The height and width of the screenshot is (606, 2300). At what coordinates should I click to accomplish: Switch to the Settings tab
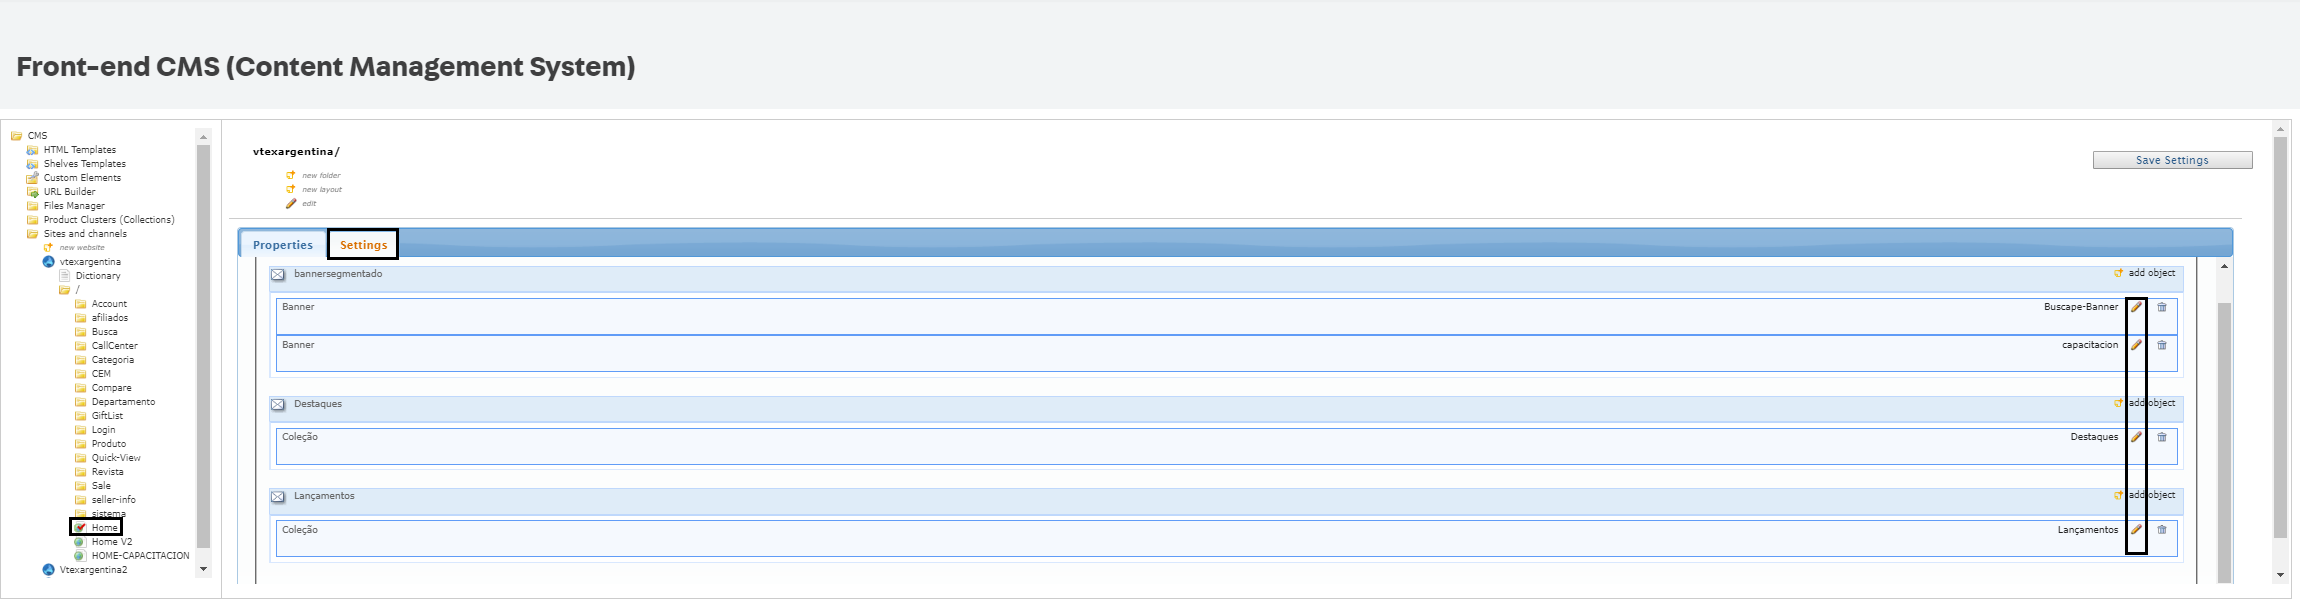coord(363,245)
